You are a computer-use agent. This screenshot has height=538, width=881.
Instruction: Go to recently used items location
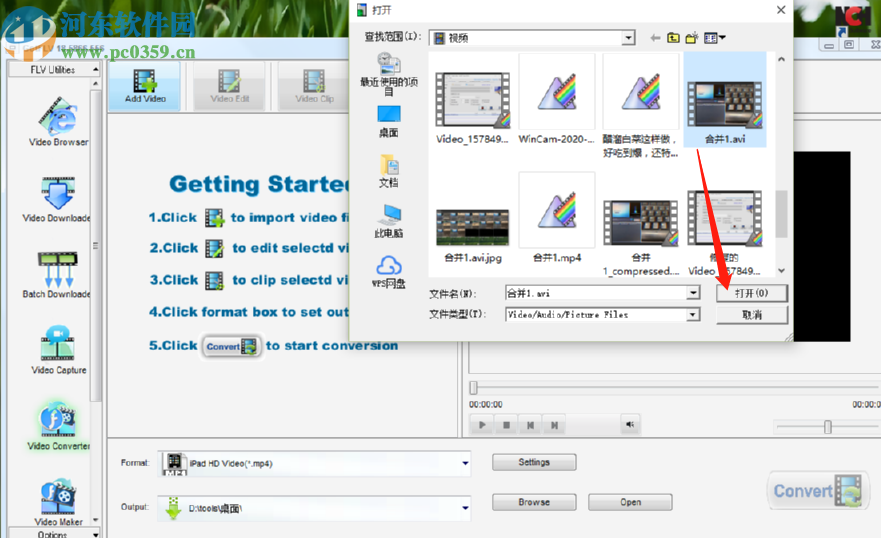coord(388,74)
